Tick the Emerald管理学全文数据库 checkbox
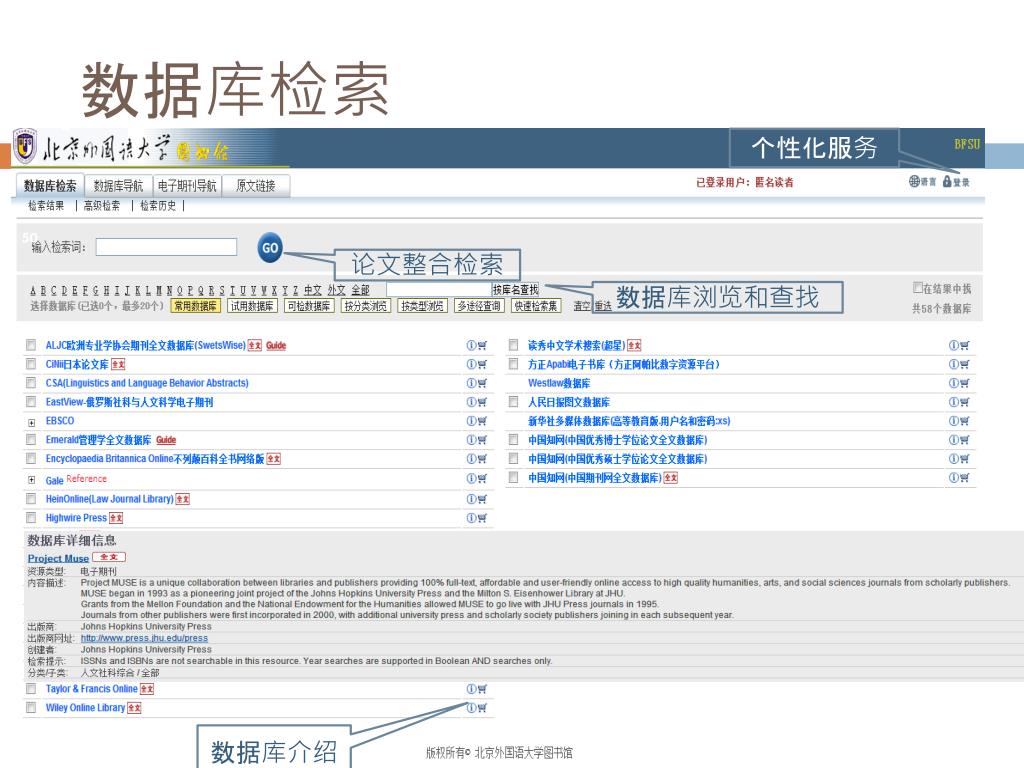The width and height of the screenshot is (1024, 768). pos(31,440)
